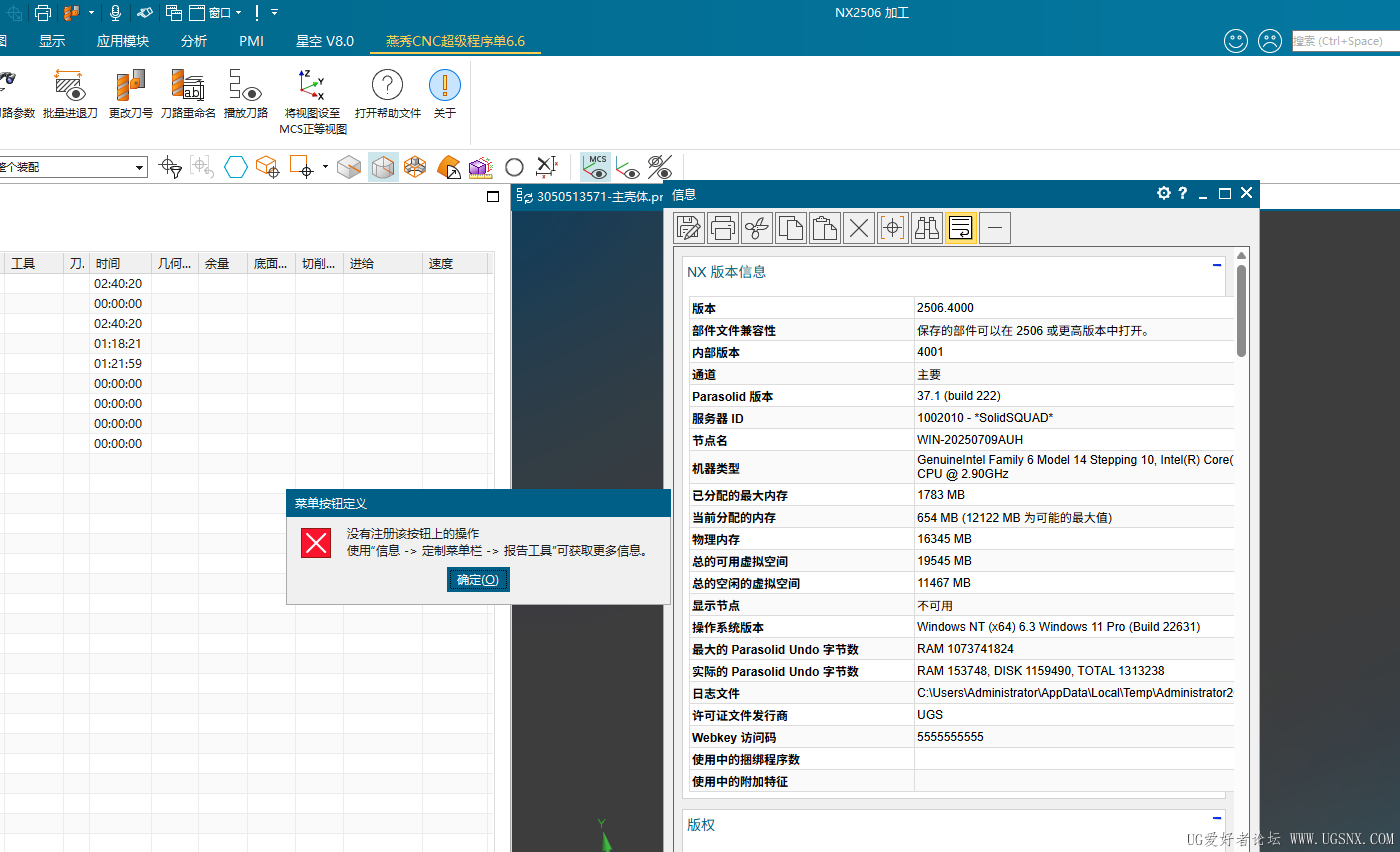The image size is (1400, 852).
Task: Open the 窗口 window dropdown in title bar
Action: tap(218, 13)
